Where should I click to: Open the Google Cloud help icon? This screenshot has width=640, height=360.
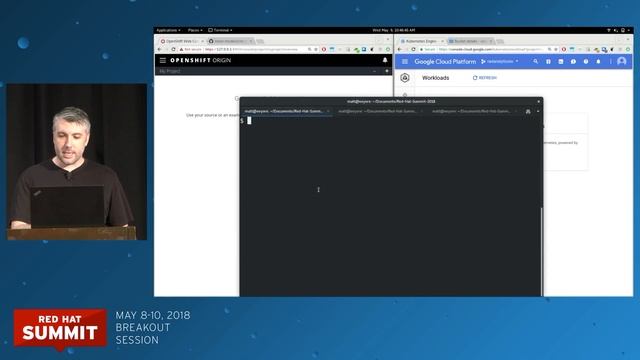pos(586,62)
